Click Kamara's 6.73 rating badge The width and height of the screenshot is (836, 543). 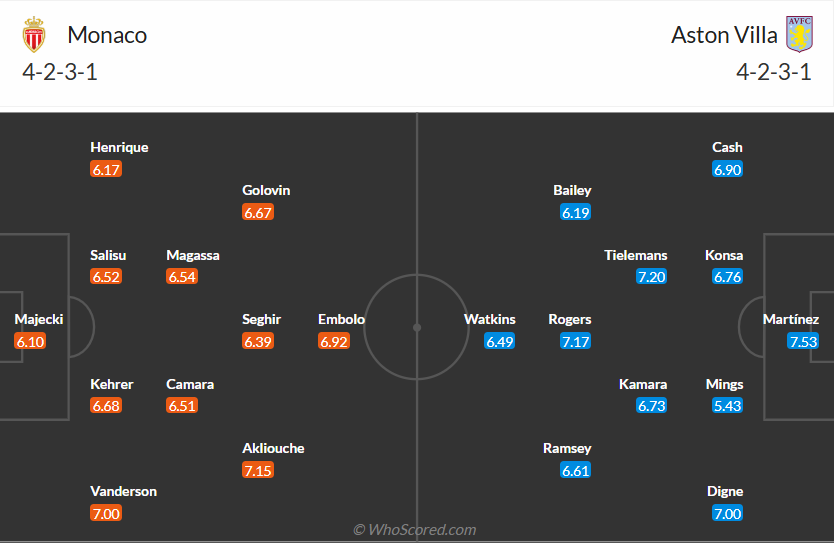click(x=651, y=406)
